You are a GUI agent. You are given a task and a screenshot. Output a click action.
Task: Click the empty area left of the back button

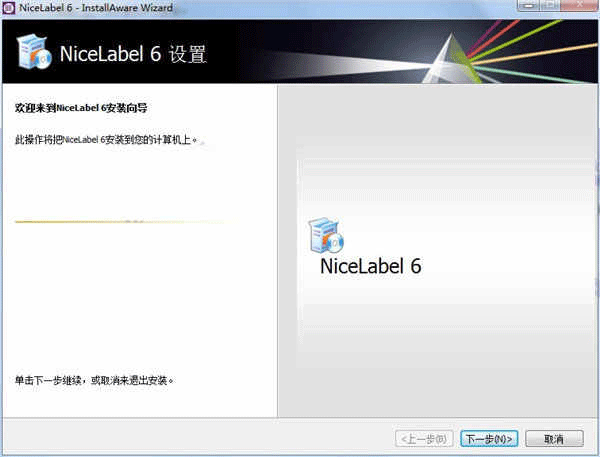click(x=197, y=439)
